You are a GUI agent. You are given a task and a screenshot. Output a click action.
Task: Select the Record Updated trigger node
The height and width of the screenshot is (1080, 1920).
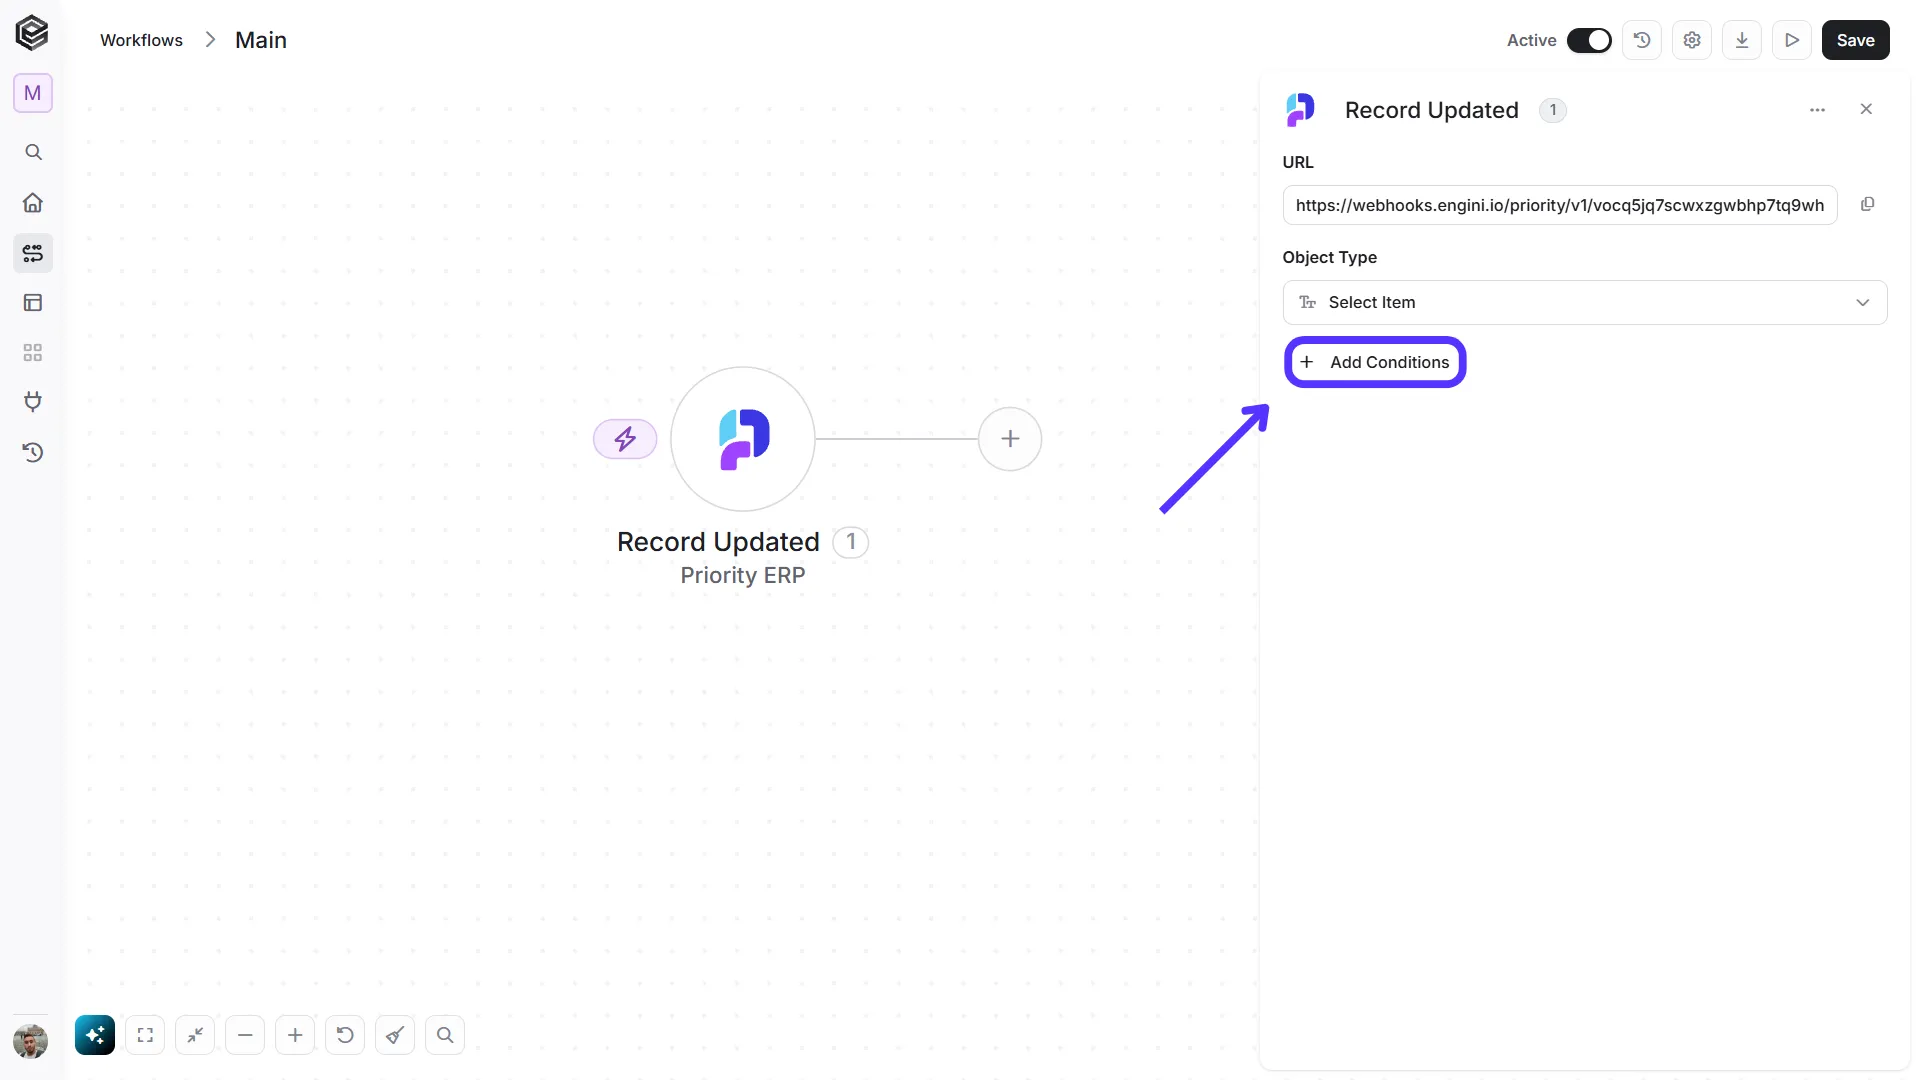pyautogui.click(x=743, y=439)
